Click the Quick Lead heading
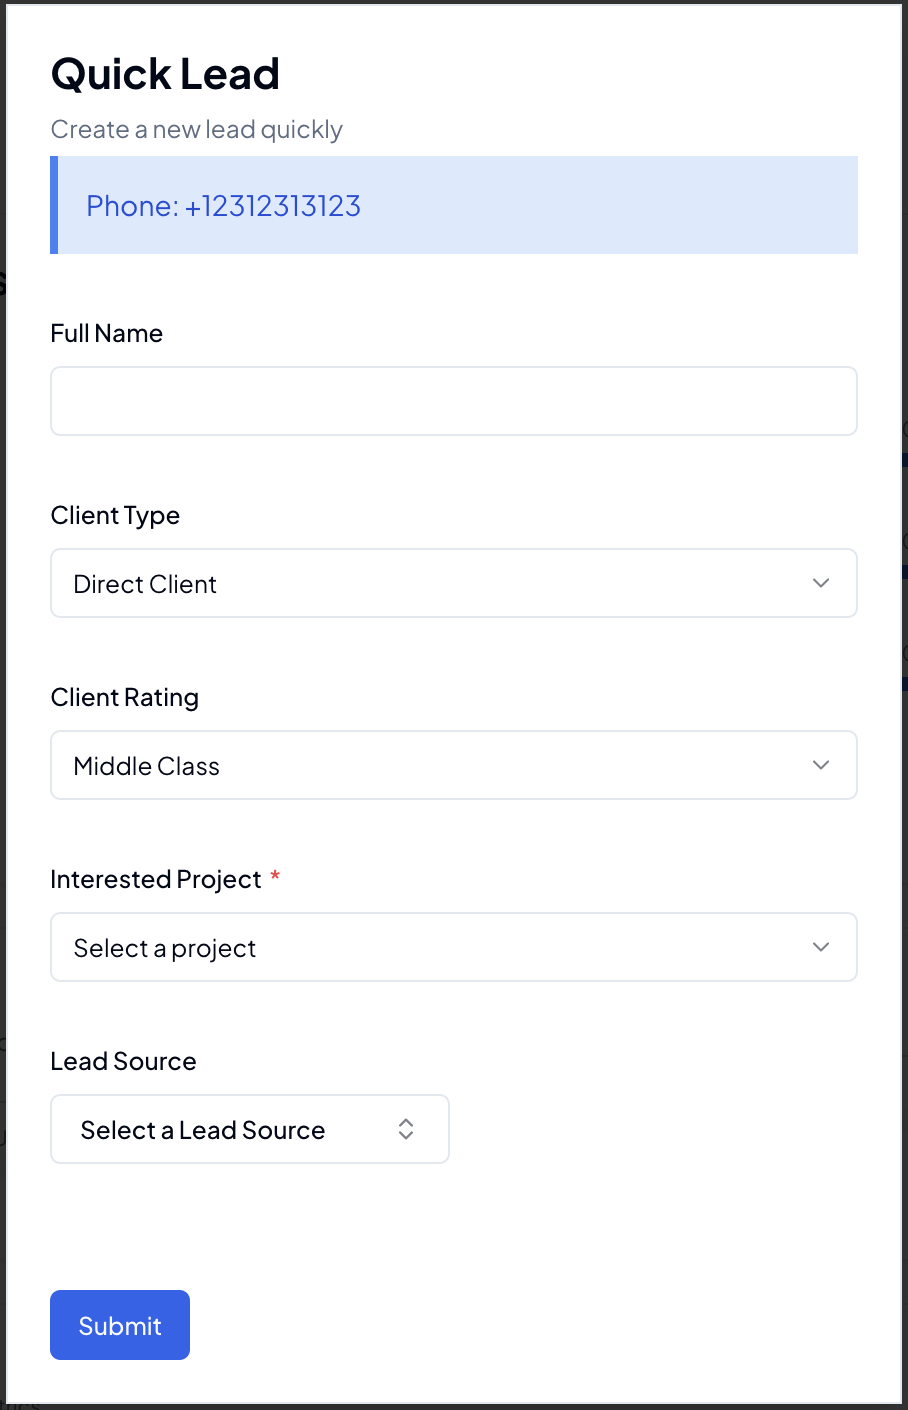This screenshot has height=1410, width=908. click(x=165, y=73)
